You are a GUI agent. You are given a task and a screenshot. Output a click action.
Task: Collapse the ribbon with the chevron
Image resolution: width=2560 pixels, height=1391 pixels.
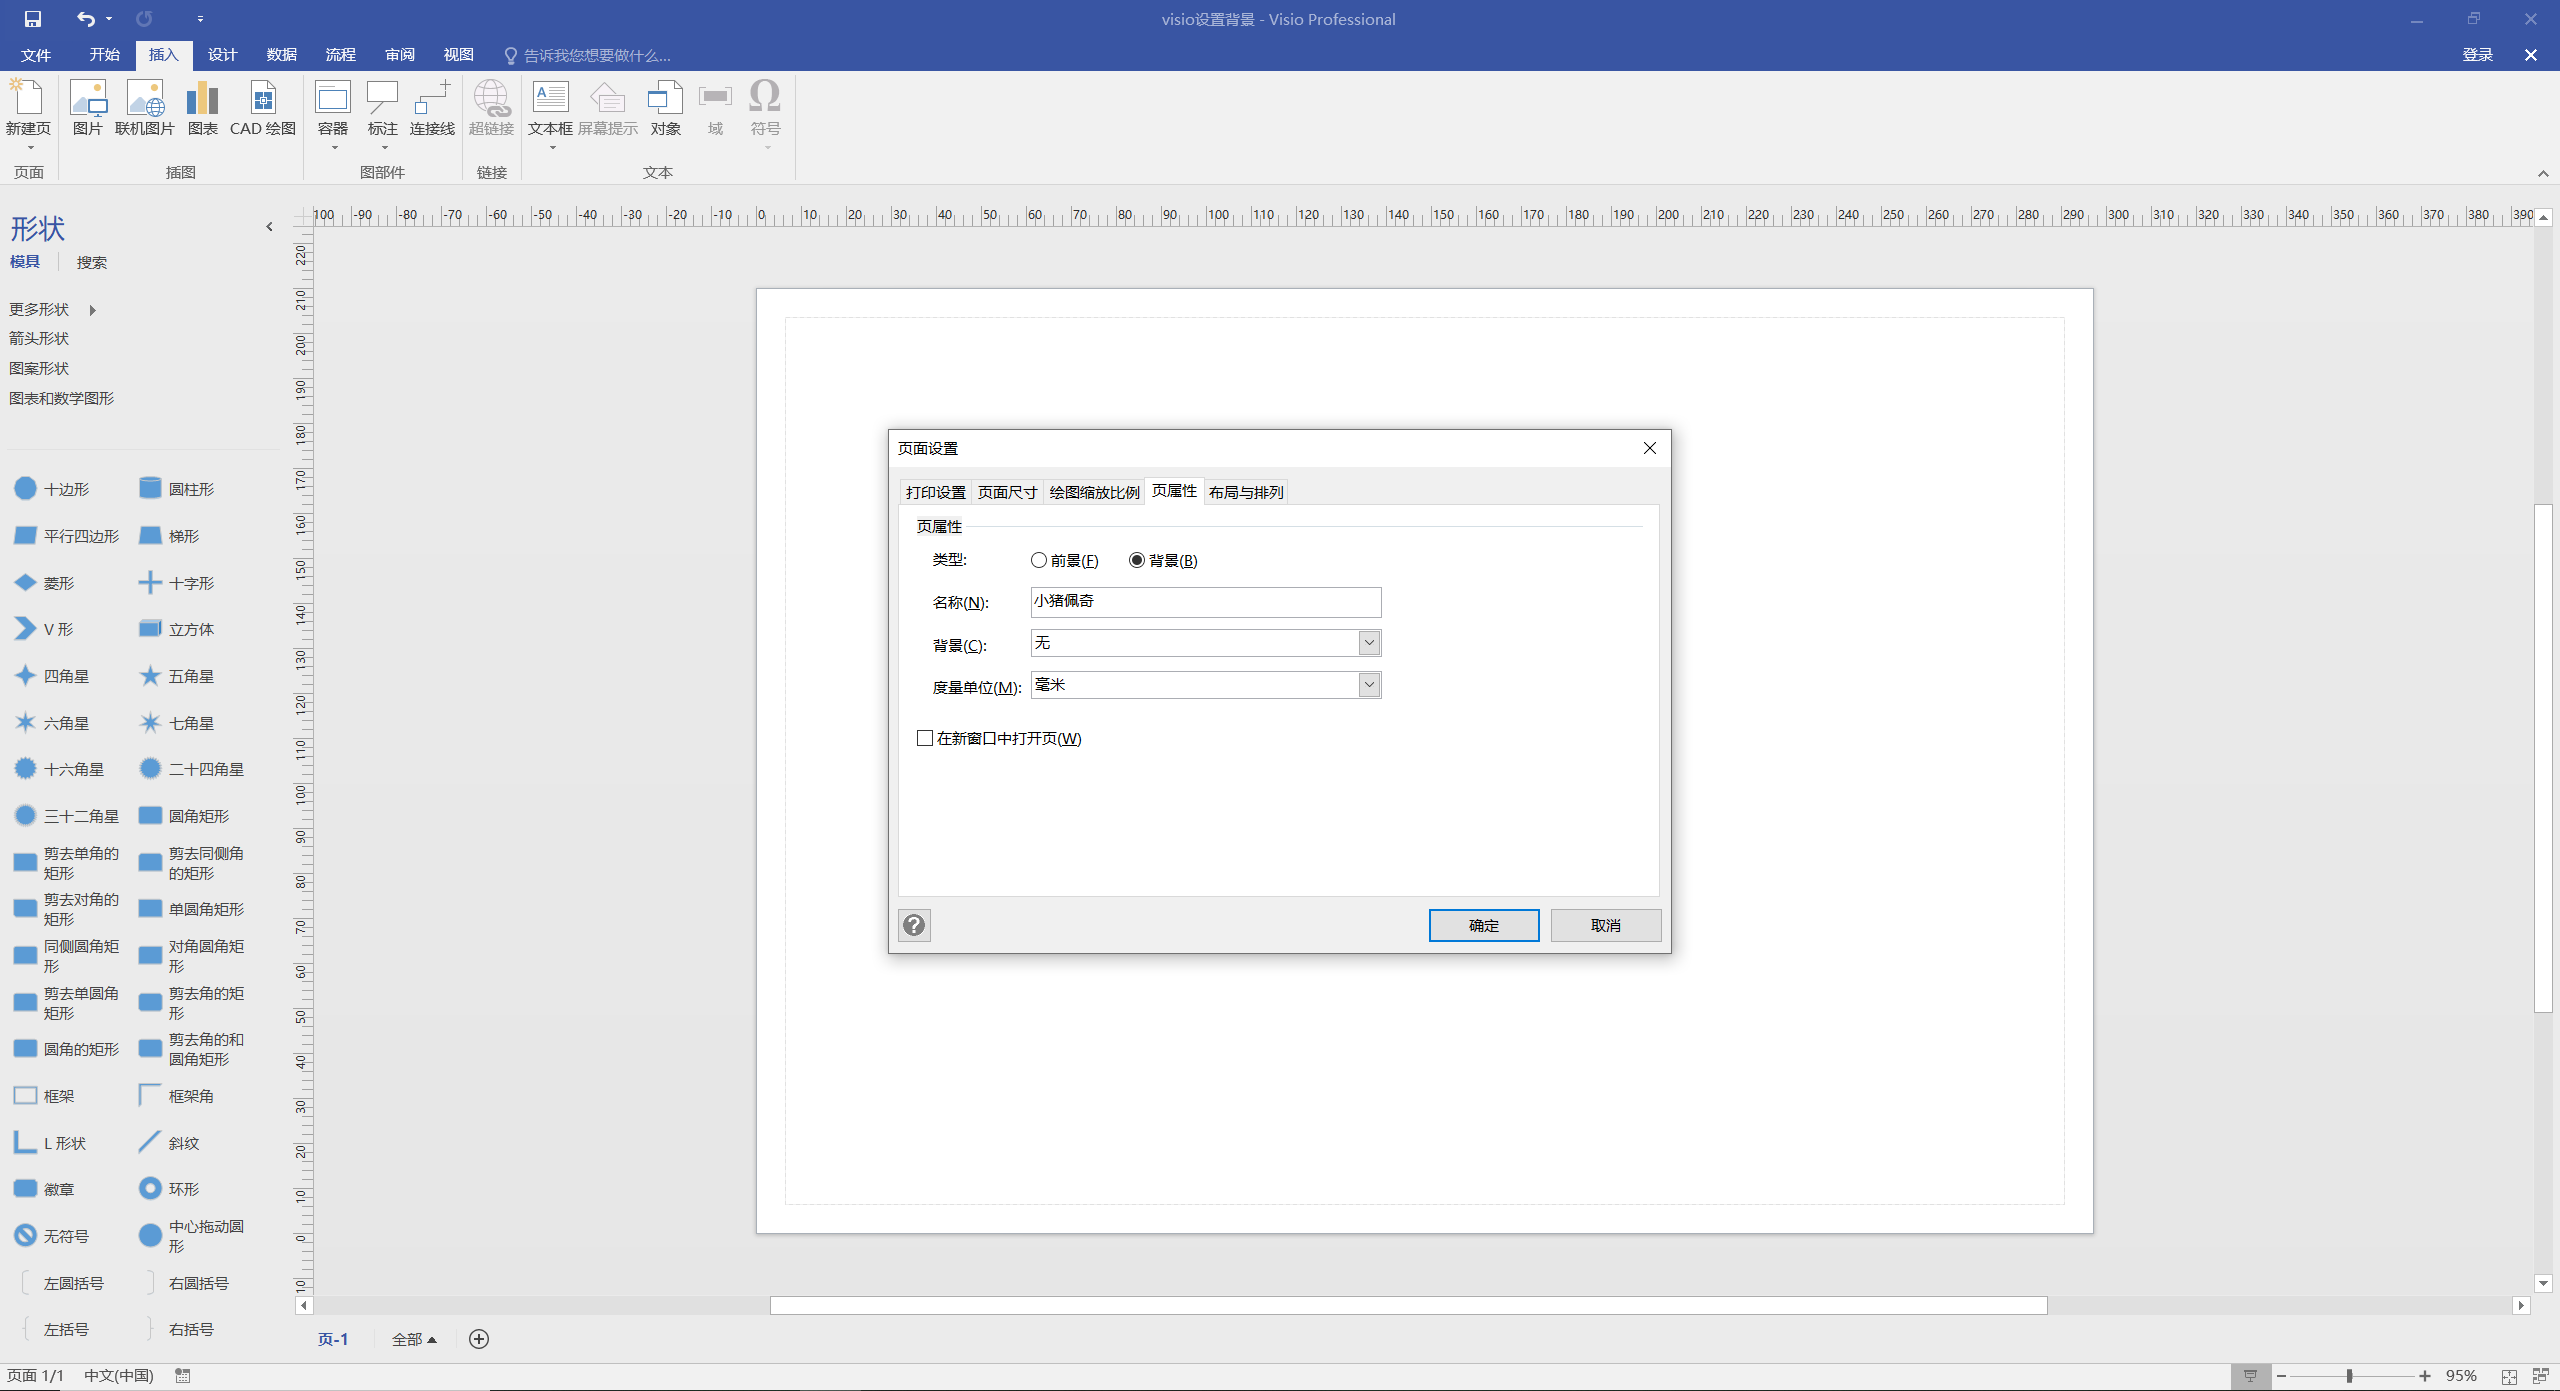point(2543,174)
